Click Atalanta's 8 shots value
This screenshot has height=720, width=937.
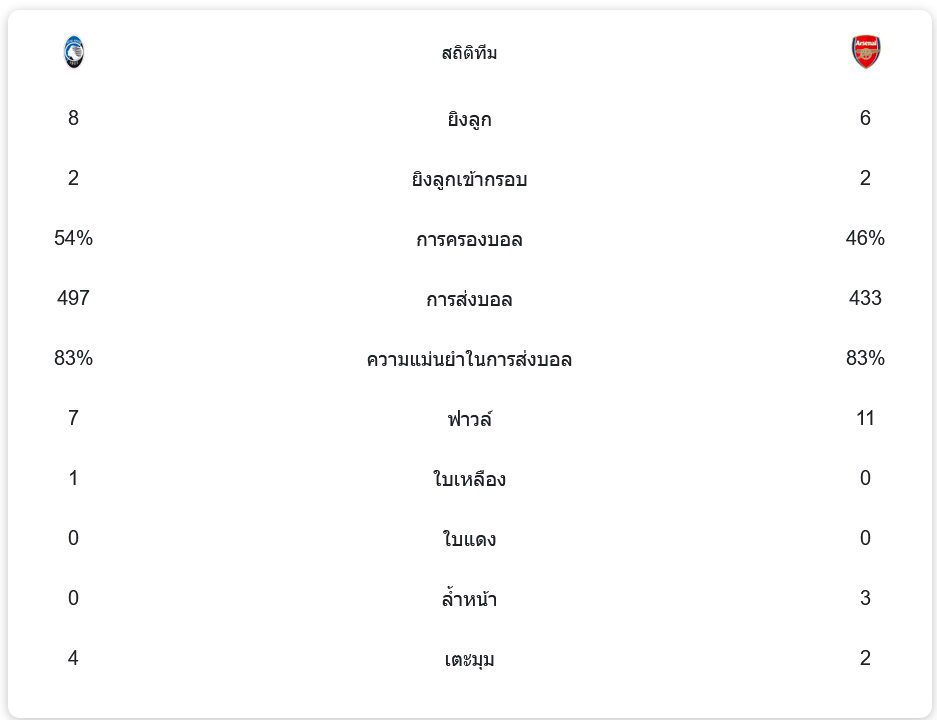[x=73, y=118]
